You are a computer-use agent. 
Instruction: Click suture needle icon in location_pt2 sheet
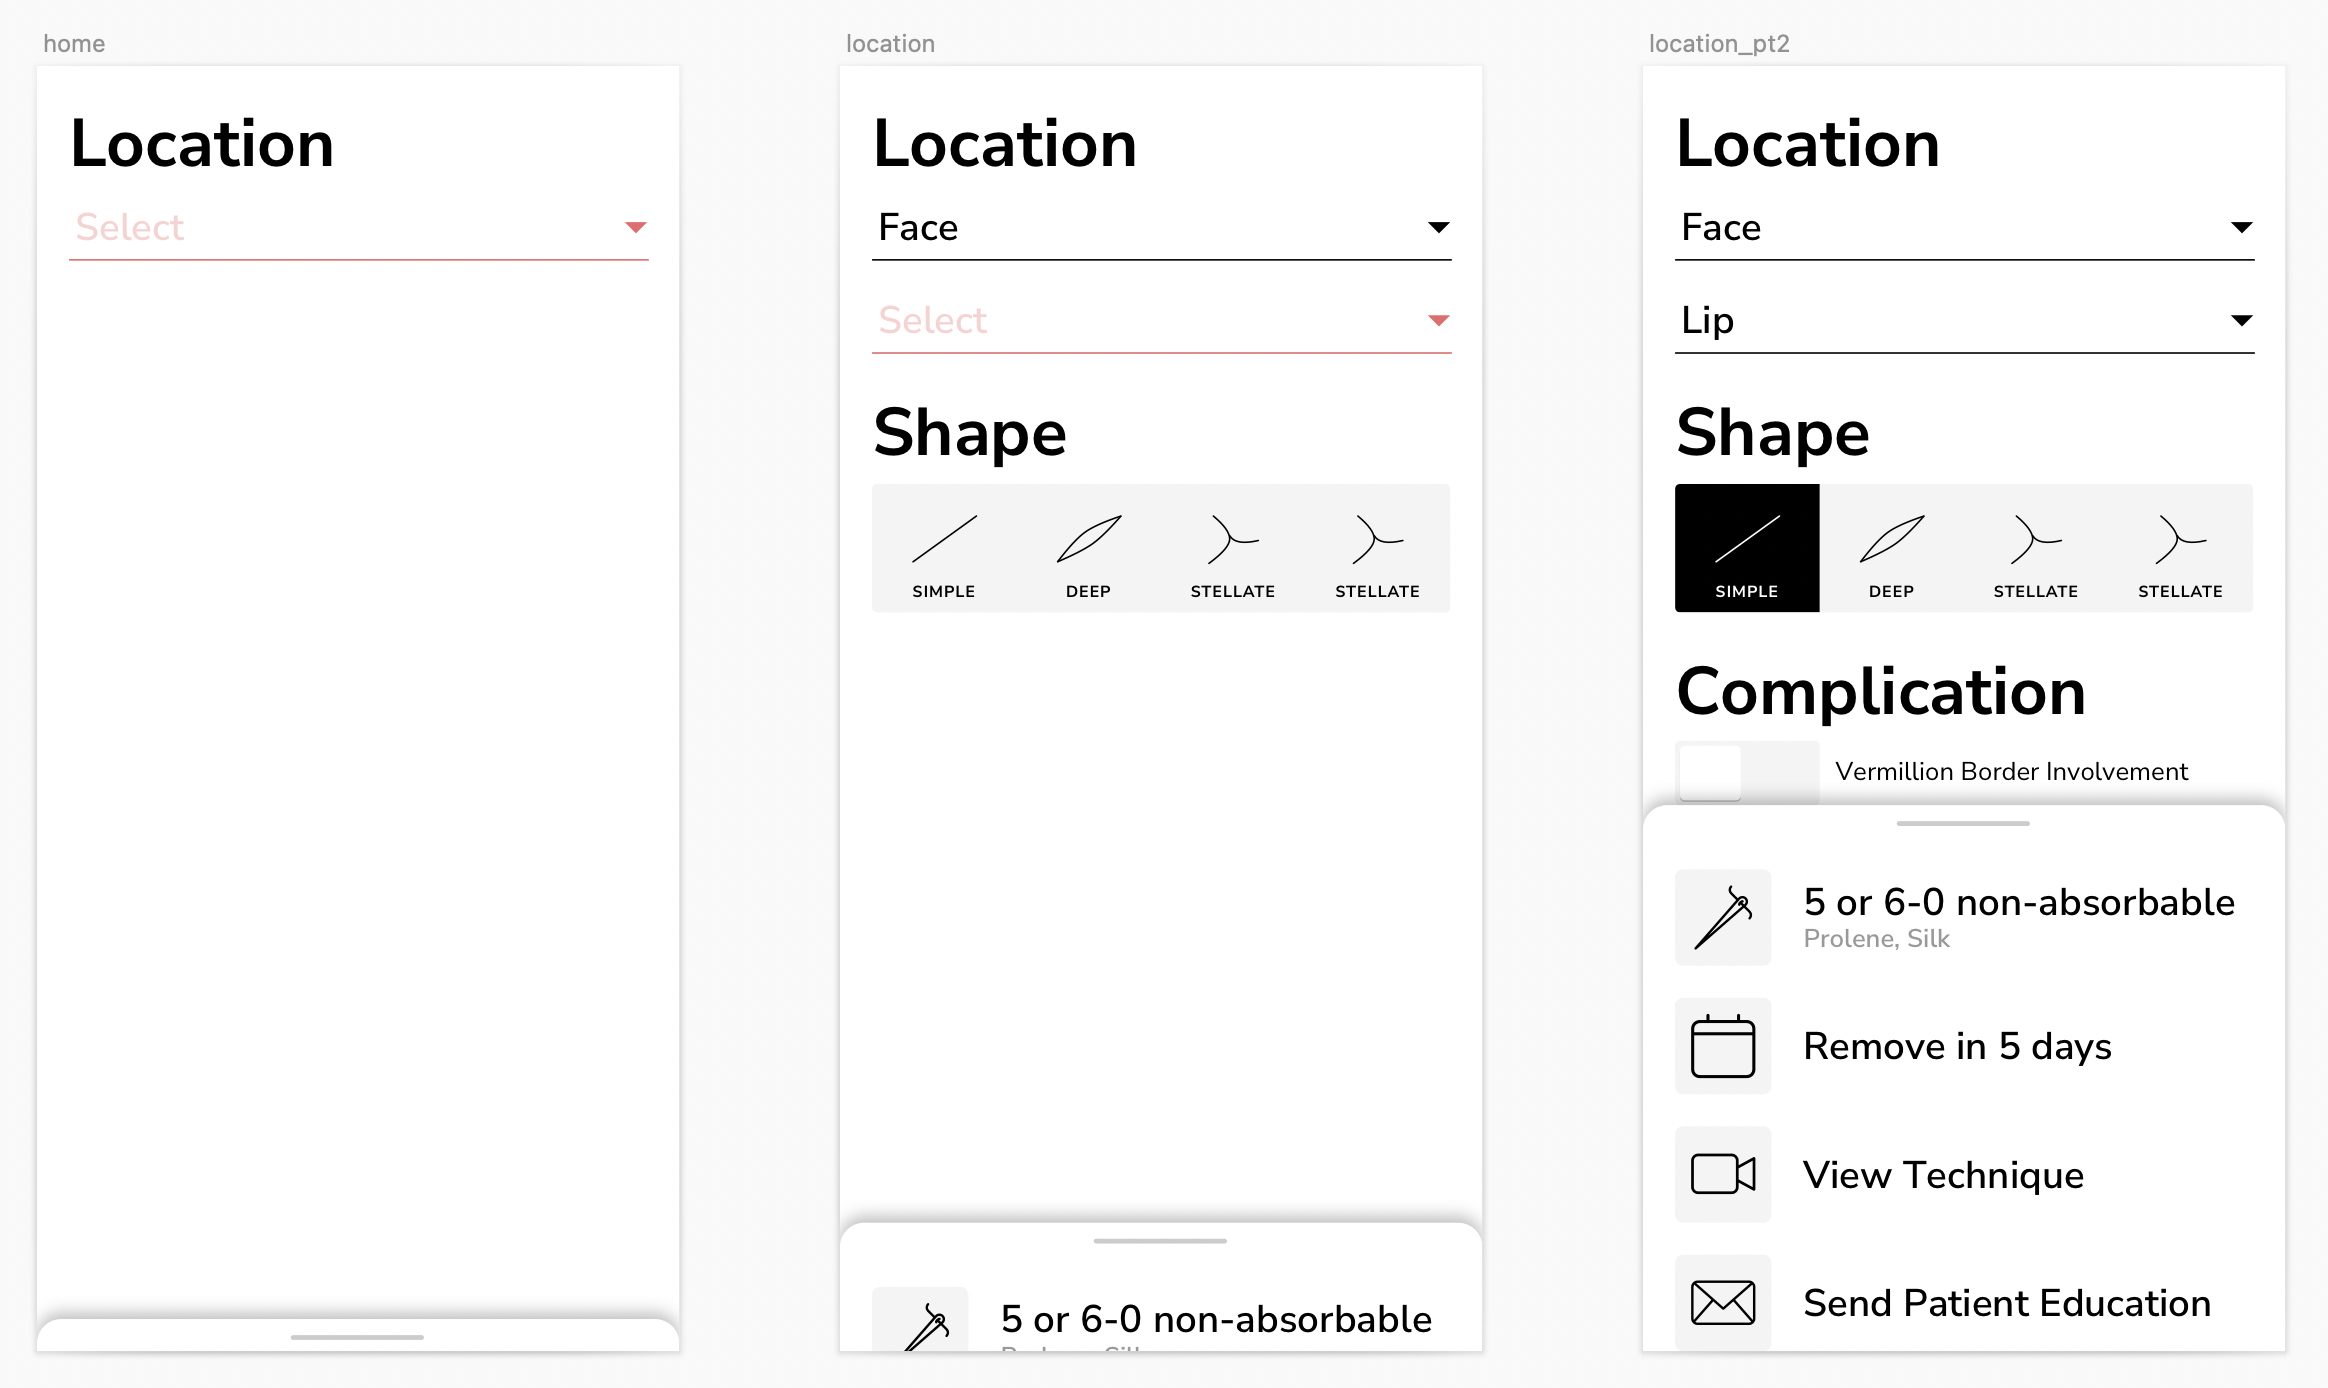click(1722, 917)
